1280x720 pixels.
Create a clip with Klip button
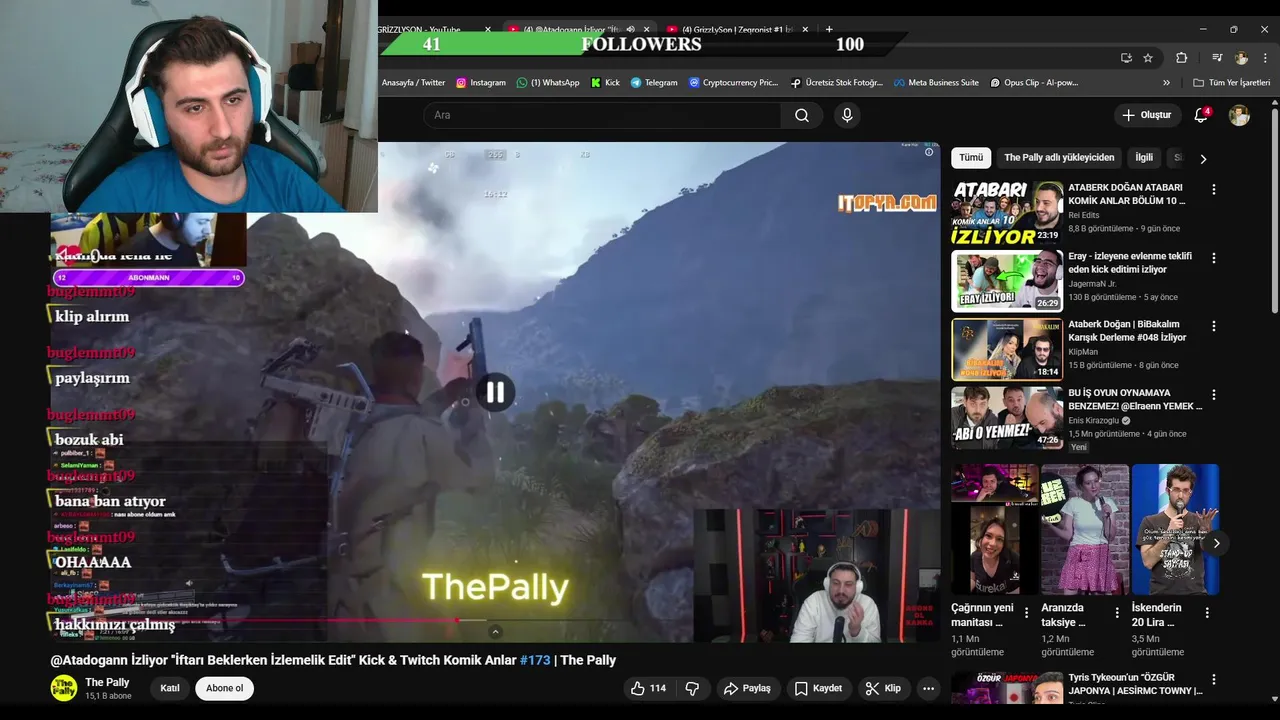click(883, 688)
